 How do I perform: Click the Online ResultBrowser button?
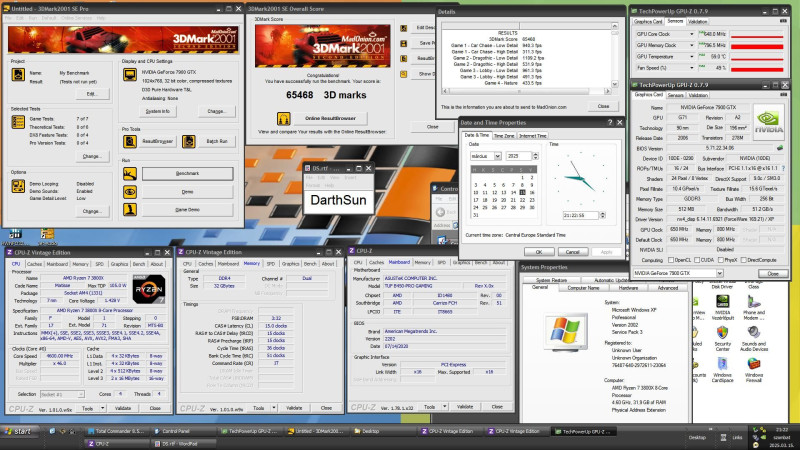click(x=330, y=118)
